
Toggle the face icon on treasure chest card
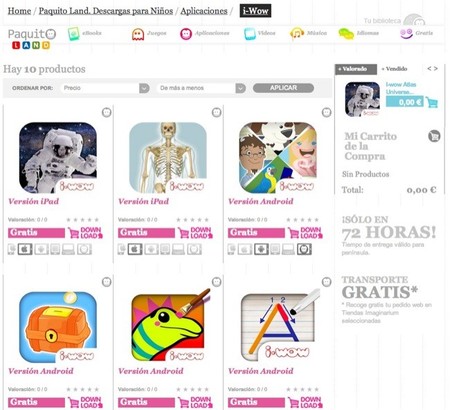pos(106,282)
